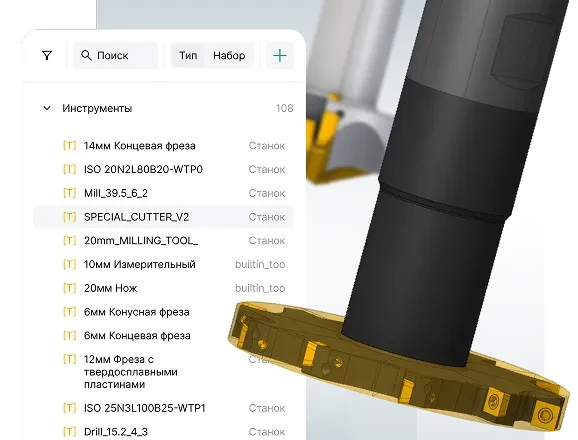Image resolution: width=578 pixels, height=440 pixels.
Task: Click Станок label of ISO 25N3L100B25-WTP1
Action: [267, 408]
